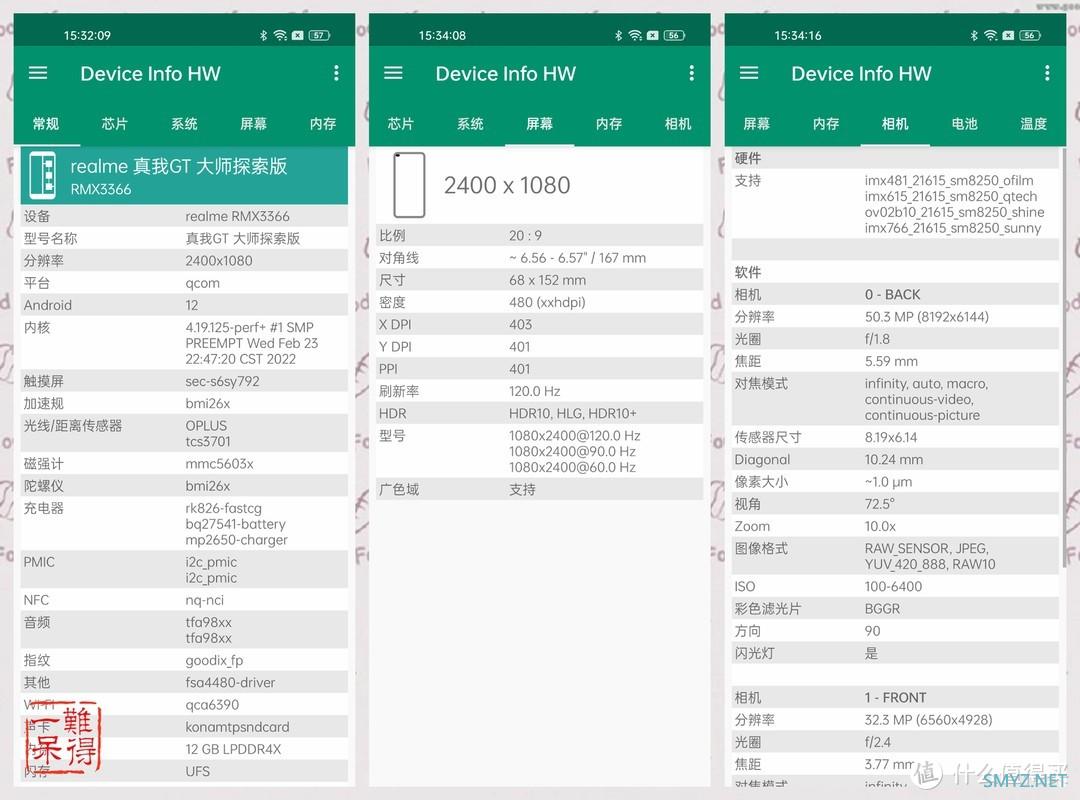The height and width of the screenshot is (800, 1080).
Task: Select goodix_fp fingerprint value
Action: tap(214, 660)
